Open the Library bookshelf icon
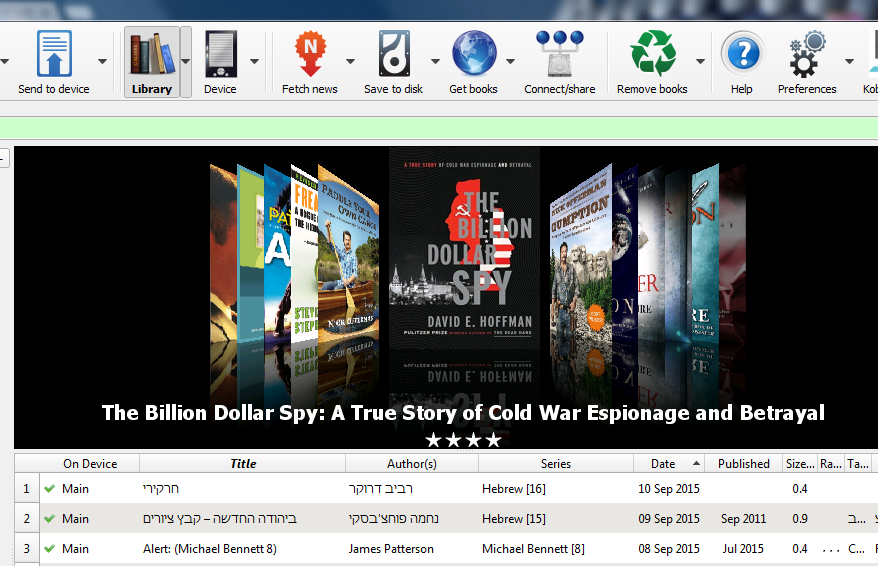 point(152,54)
